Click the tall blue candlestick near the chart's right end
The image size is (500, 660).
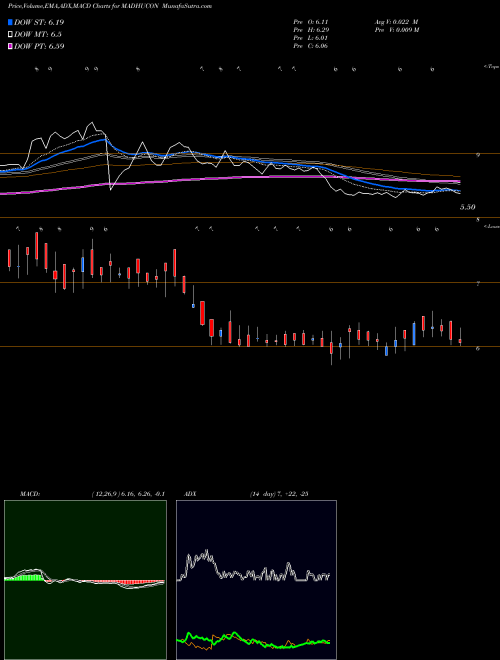pos(414,334)
